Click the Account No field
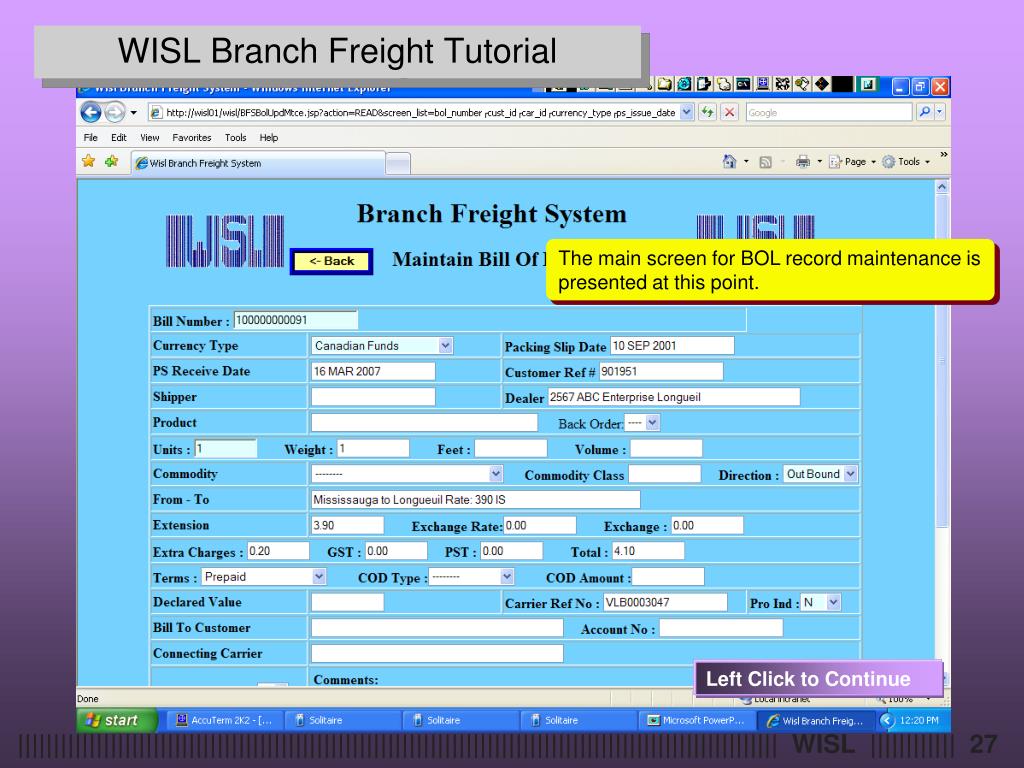 click(x=721, y=628)
